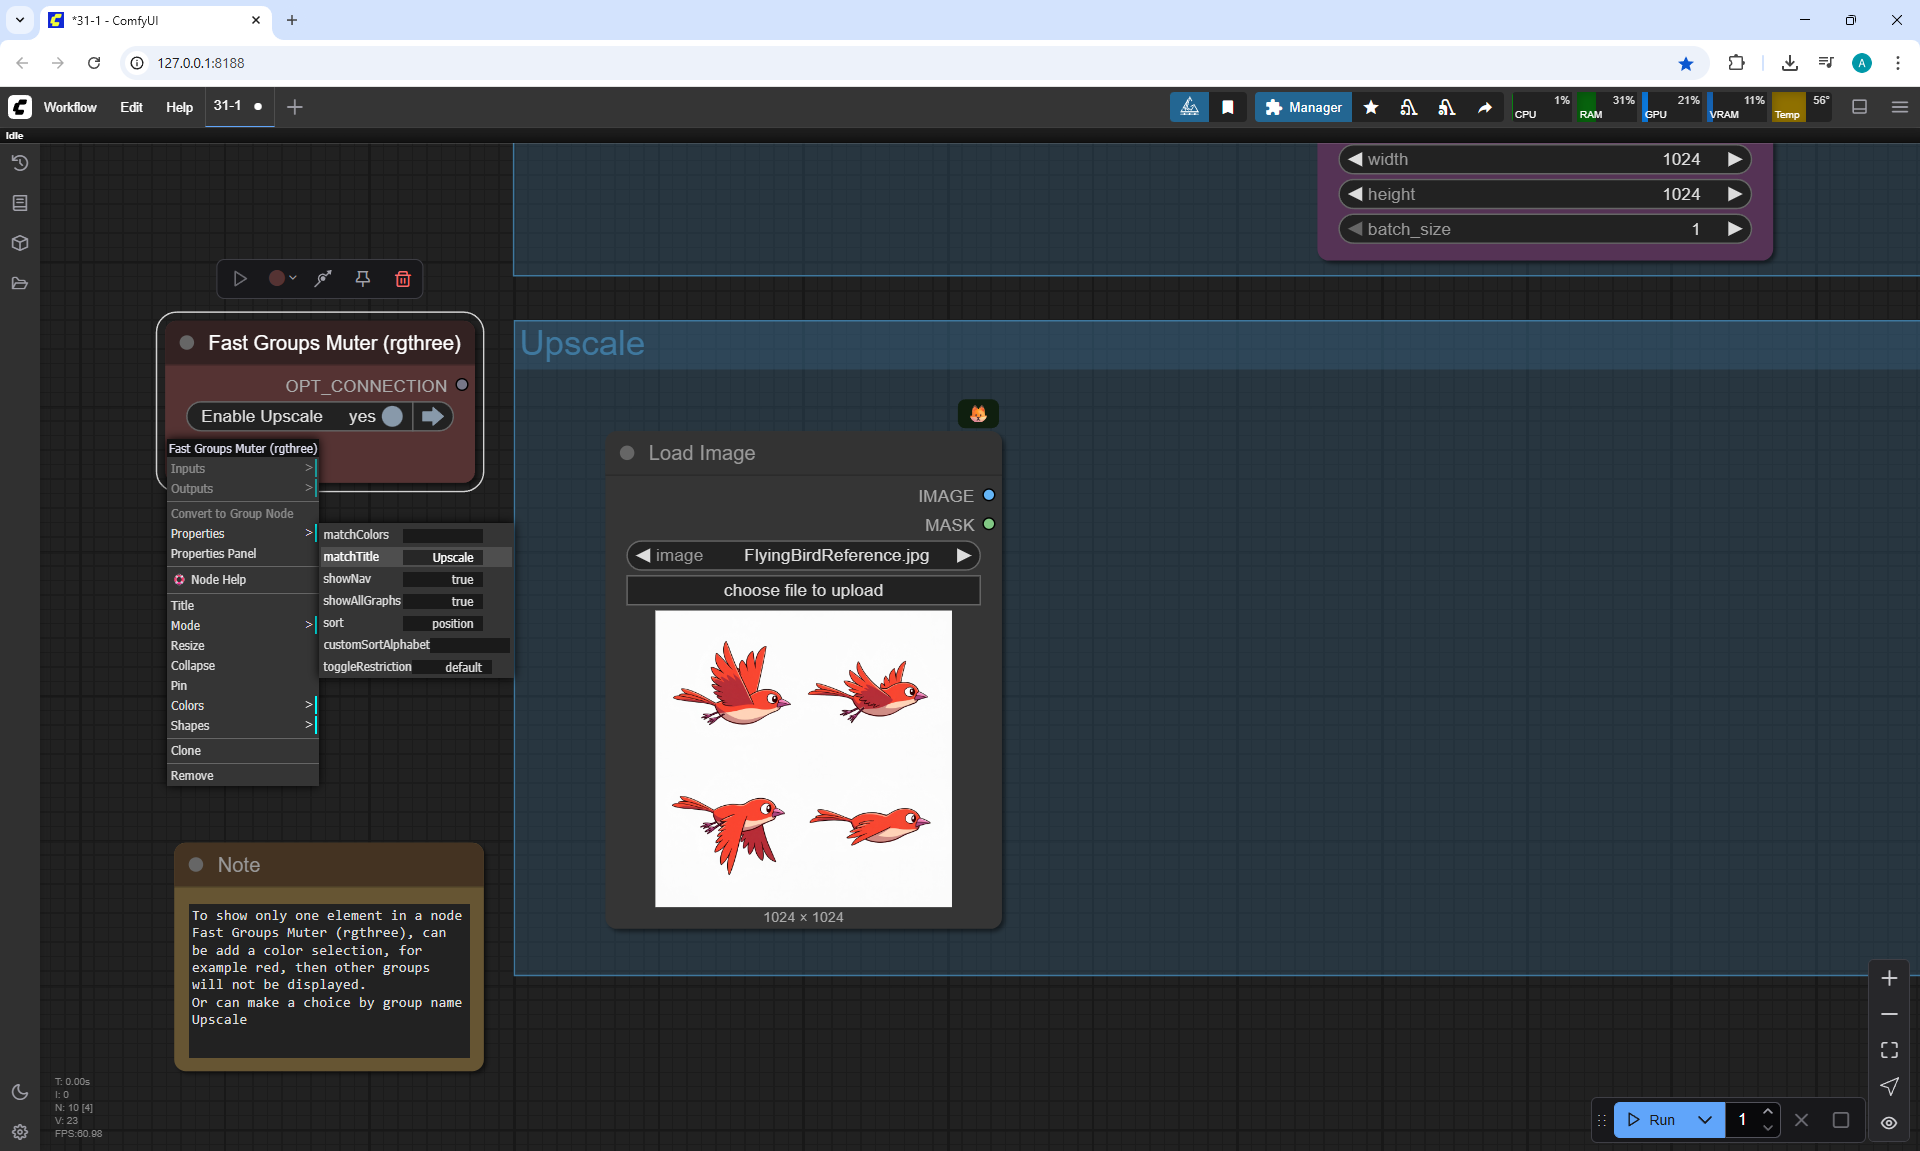Open the Workflow menu
This screenshot has height=1151, width=1920.
(x=70, y=107)
